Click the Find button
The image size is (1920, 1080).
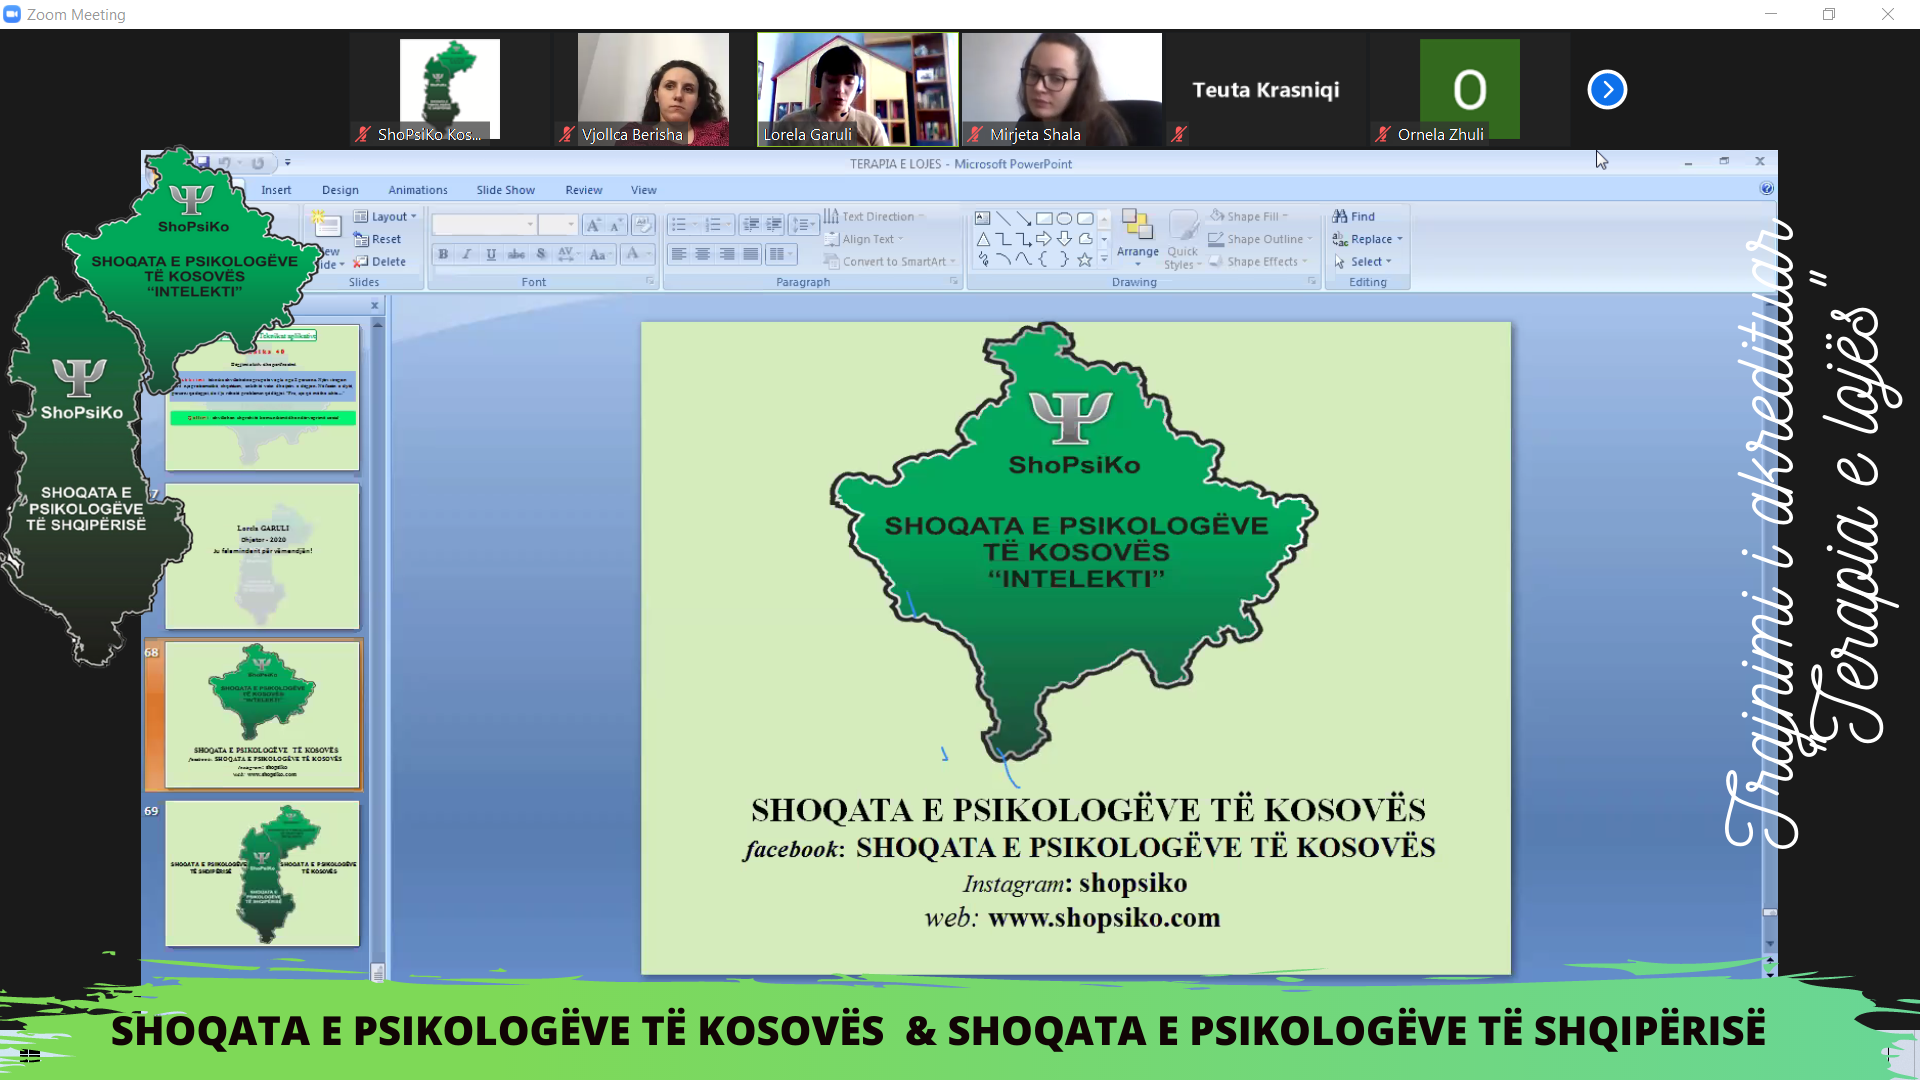(x=1354, y=216)
